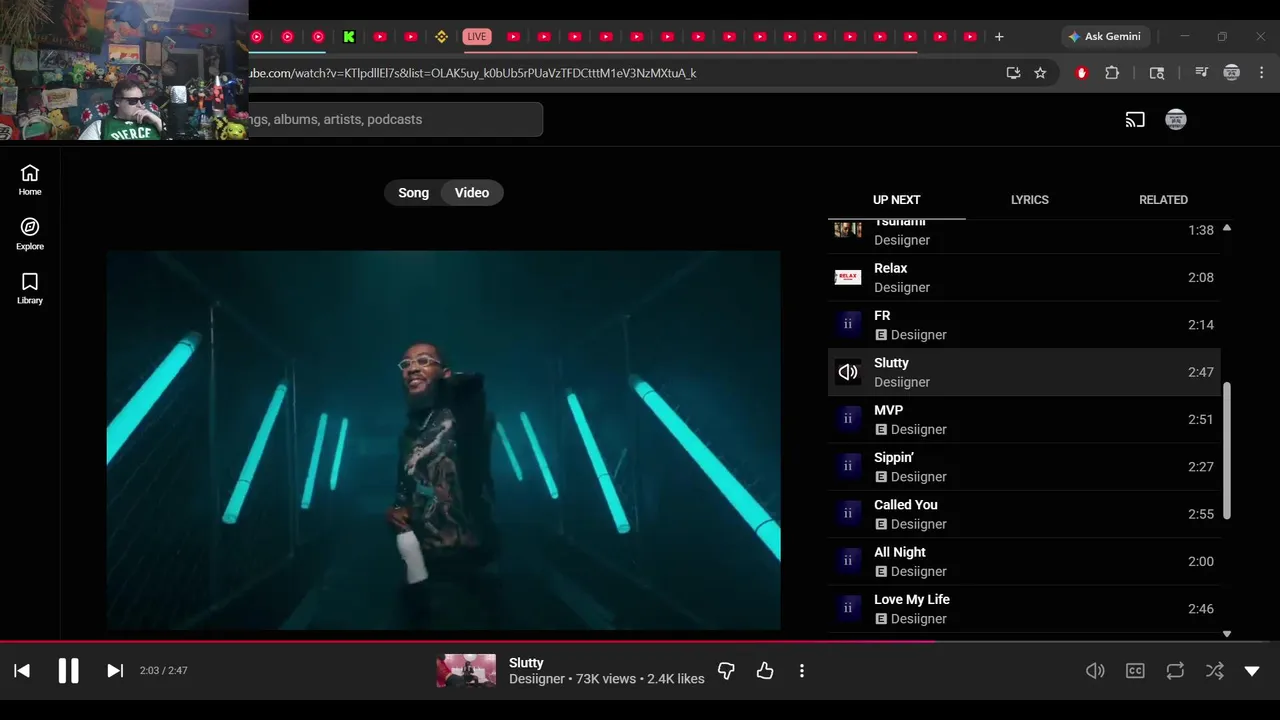Open Home in the sidebar
Viewport: 1280px width, 720px height.
point(30,180)
